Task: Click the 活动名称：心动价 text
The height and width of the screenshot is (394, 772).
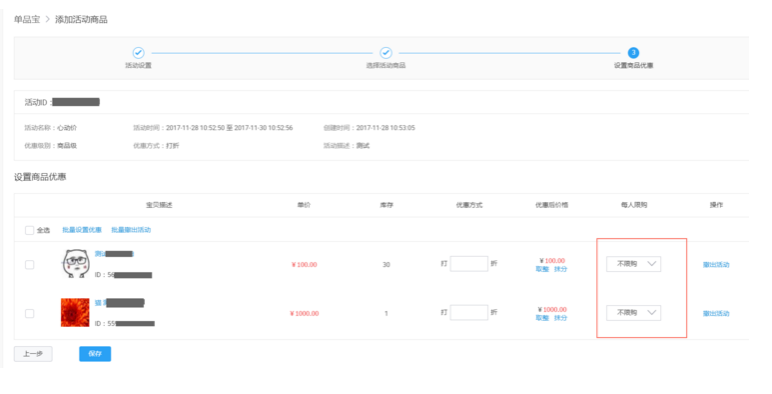Action: pyautogui.click(x=51, y=128)
